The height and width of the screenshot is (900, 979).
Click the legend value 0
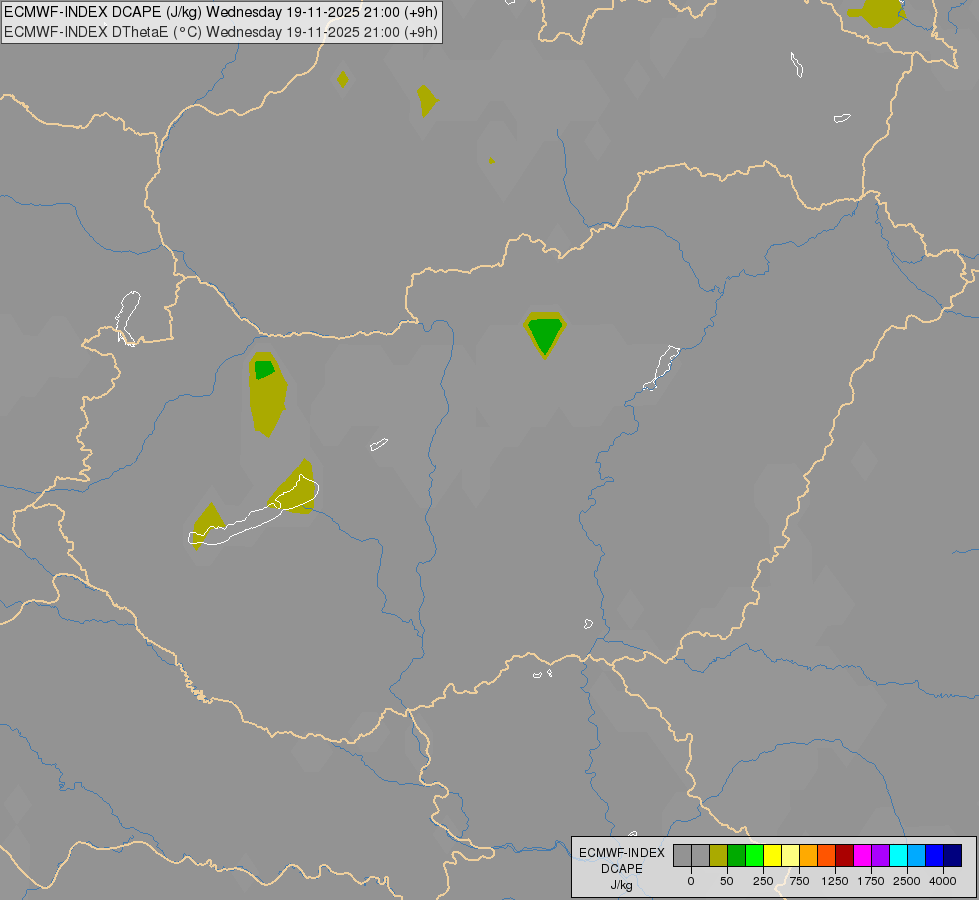point(691,881)
